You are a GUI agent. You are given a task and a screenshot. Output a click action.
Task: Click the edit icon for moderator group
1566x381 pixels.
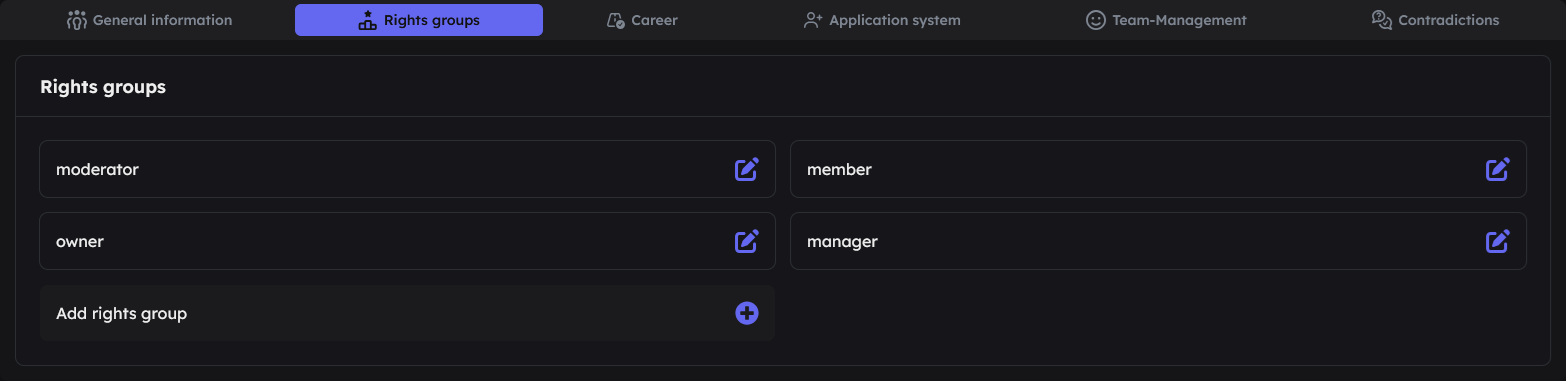pyautogui.click(x=747, y=169)
